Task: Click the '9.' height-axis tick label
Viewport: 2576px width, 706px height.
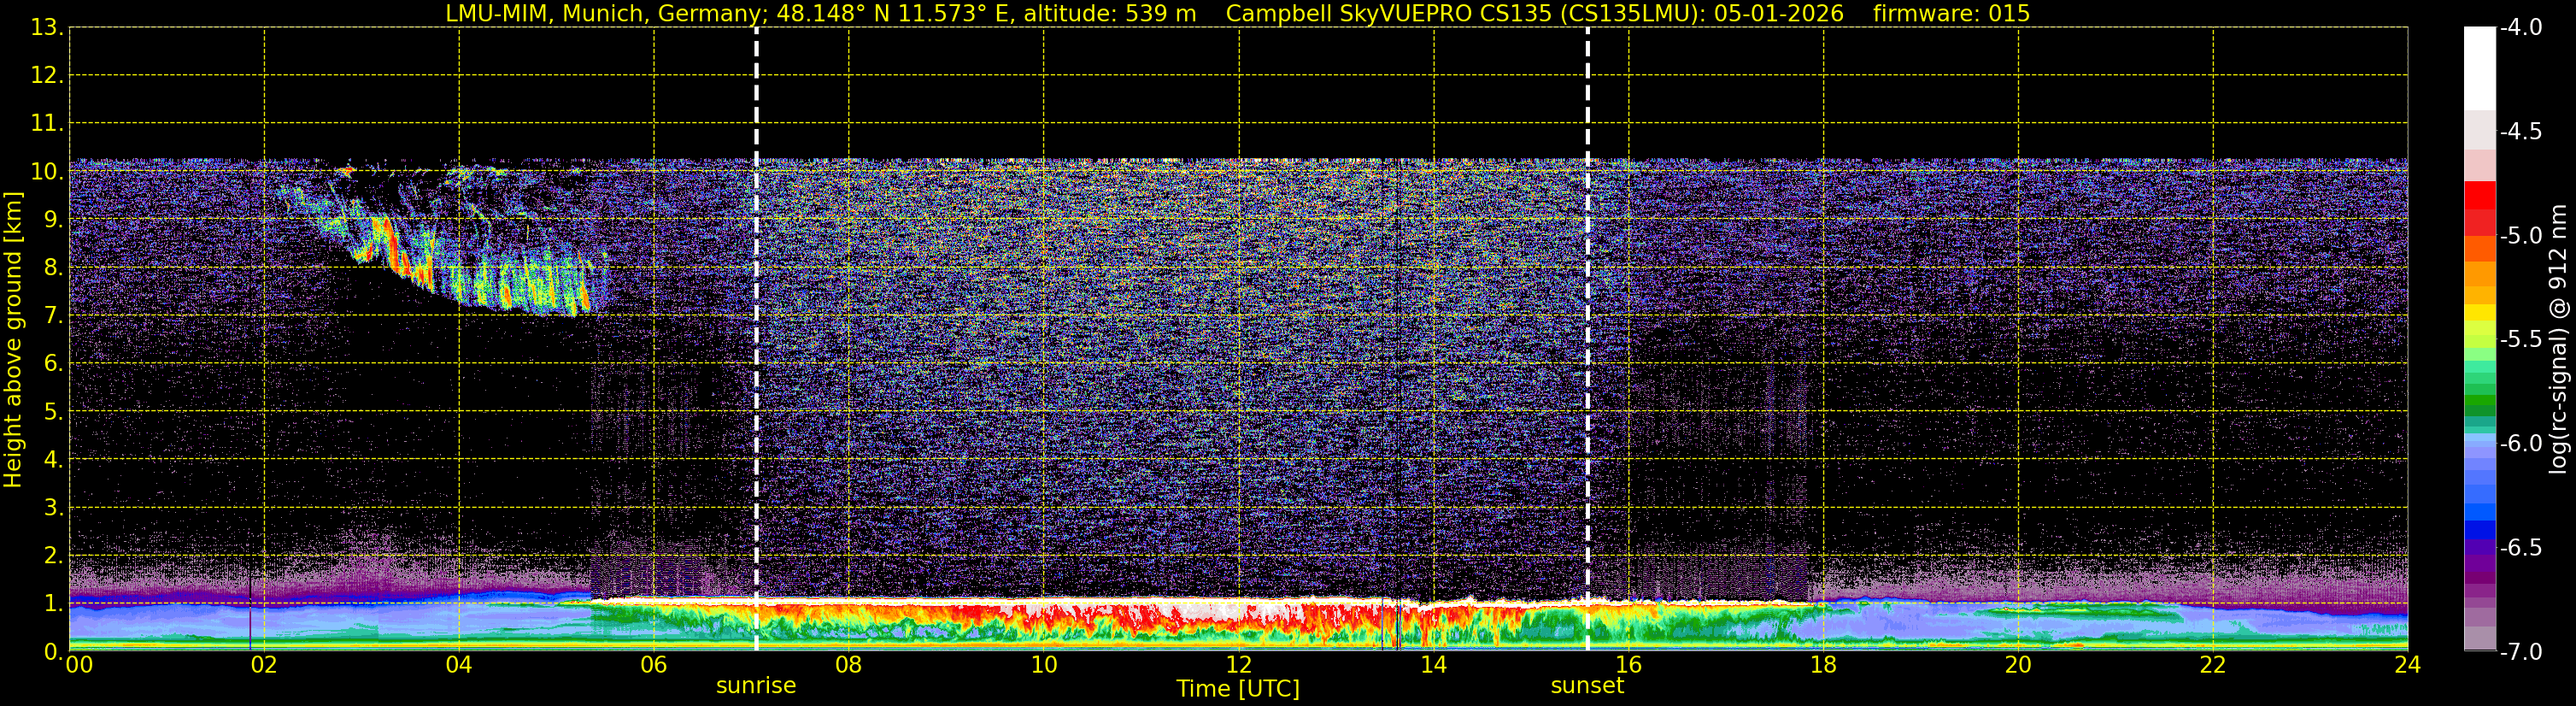Action: point(53,220)
